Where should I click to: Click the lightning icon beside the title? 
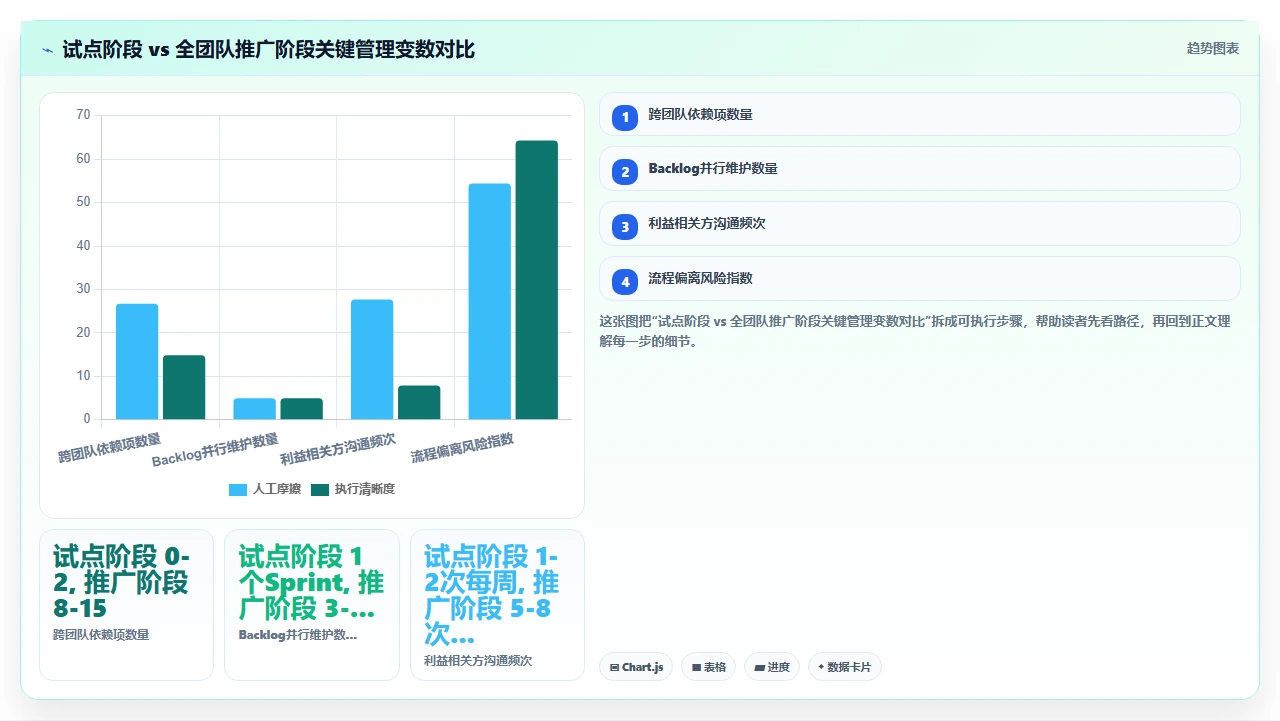point(48,49)
